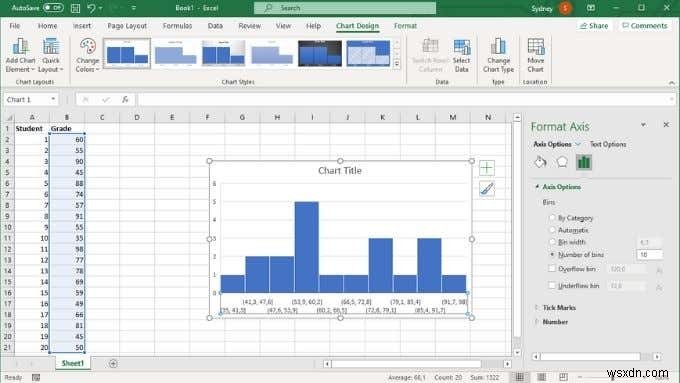Close the Format Axis pane
The image size is (680, 383).
click(x=666, y=125)
